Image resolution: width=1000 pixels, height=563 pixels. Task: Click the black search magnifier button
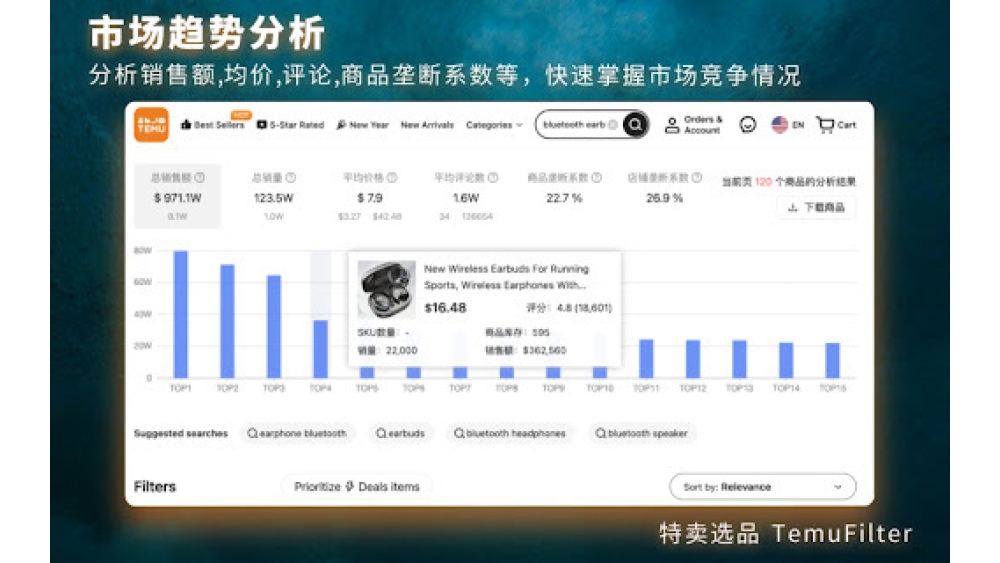635,125
